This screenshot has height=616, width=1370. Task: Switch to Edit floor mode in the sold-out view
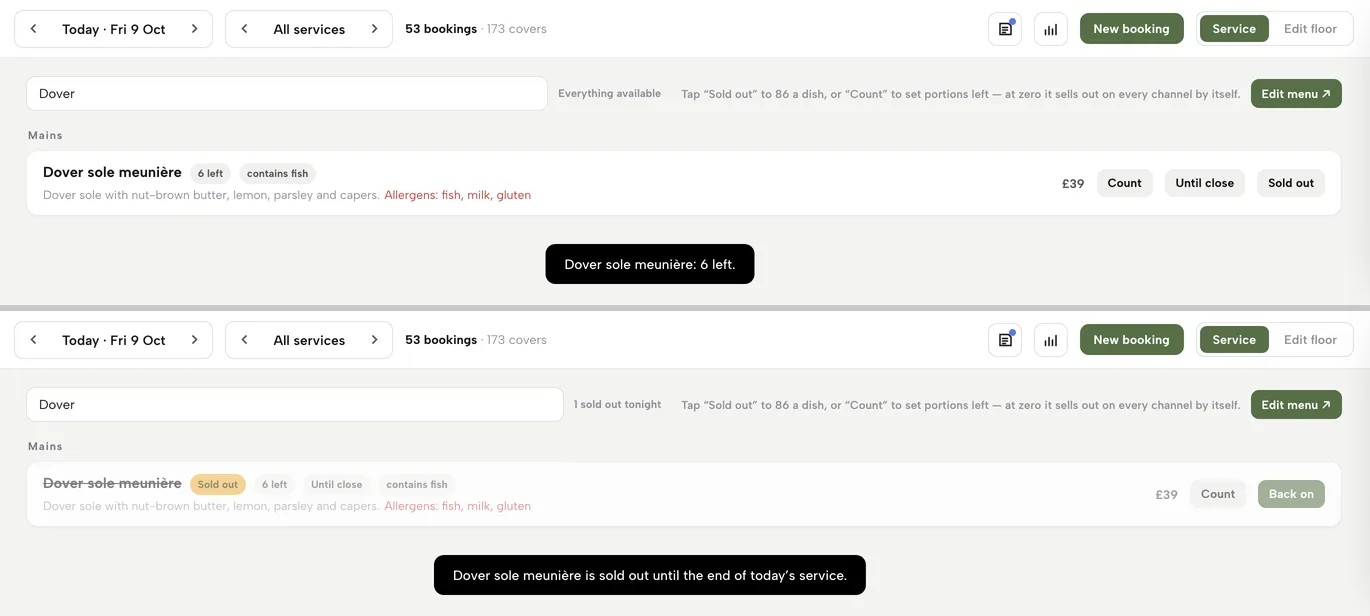pos(1310,340)
